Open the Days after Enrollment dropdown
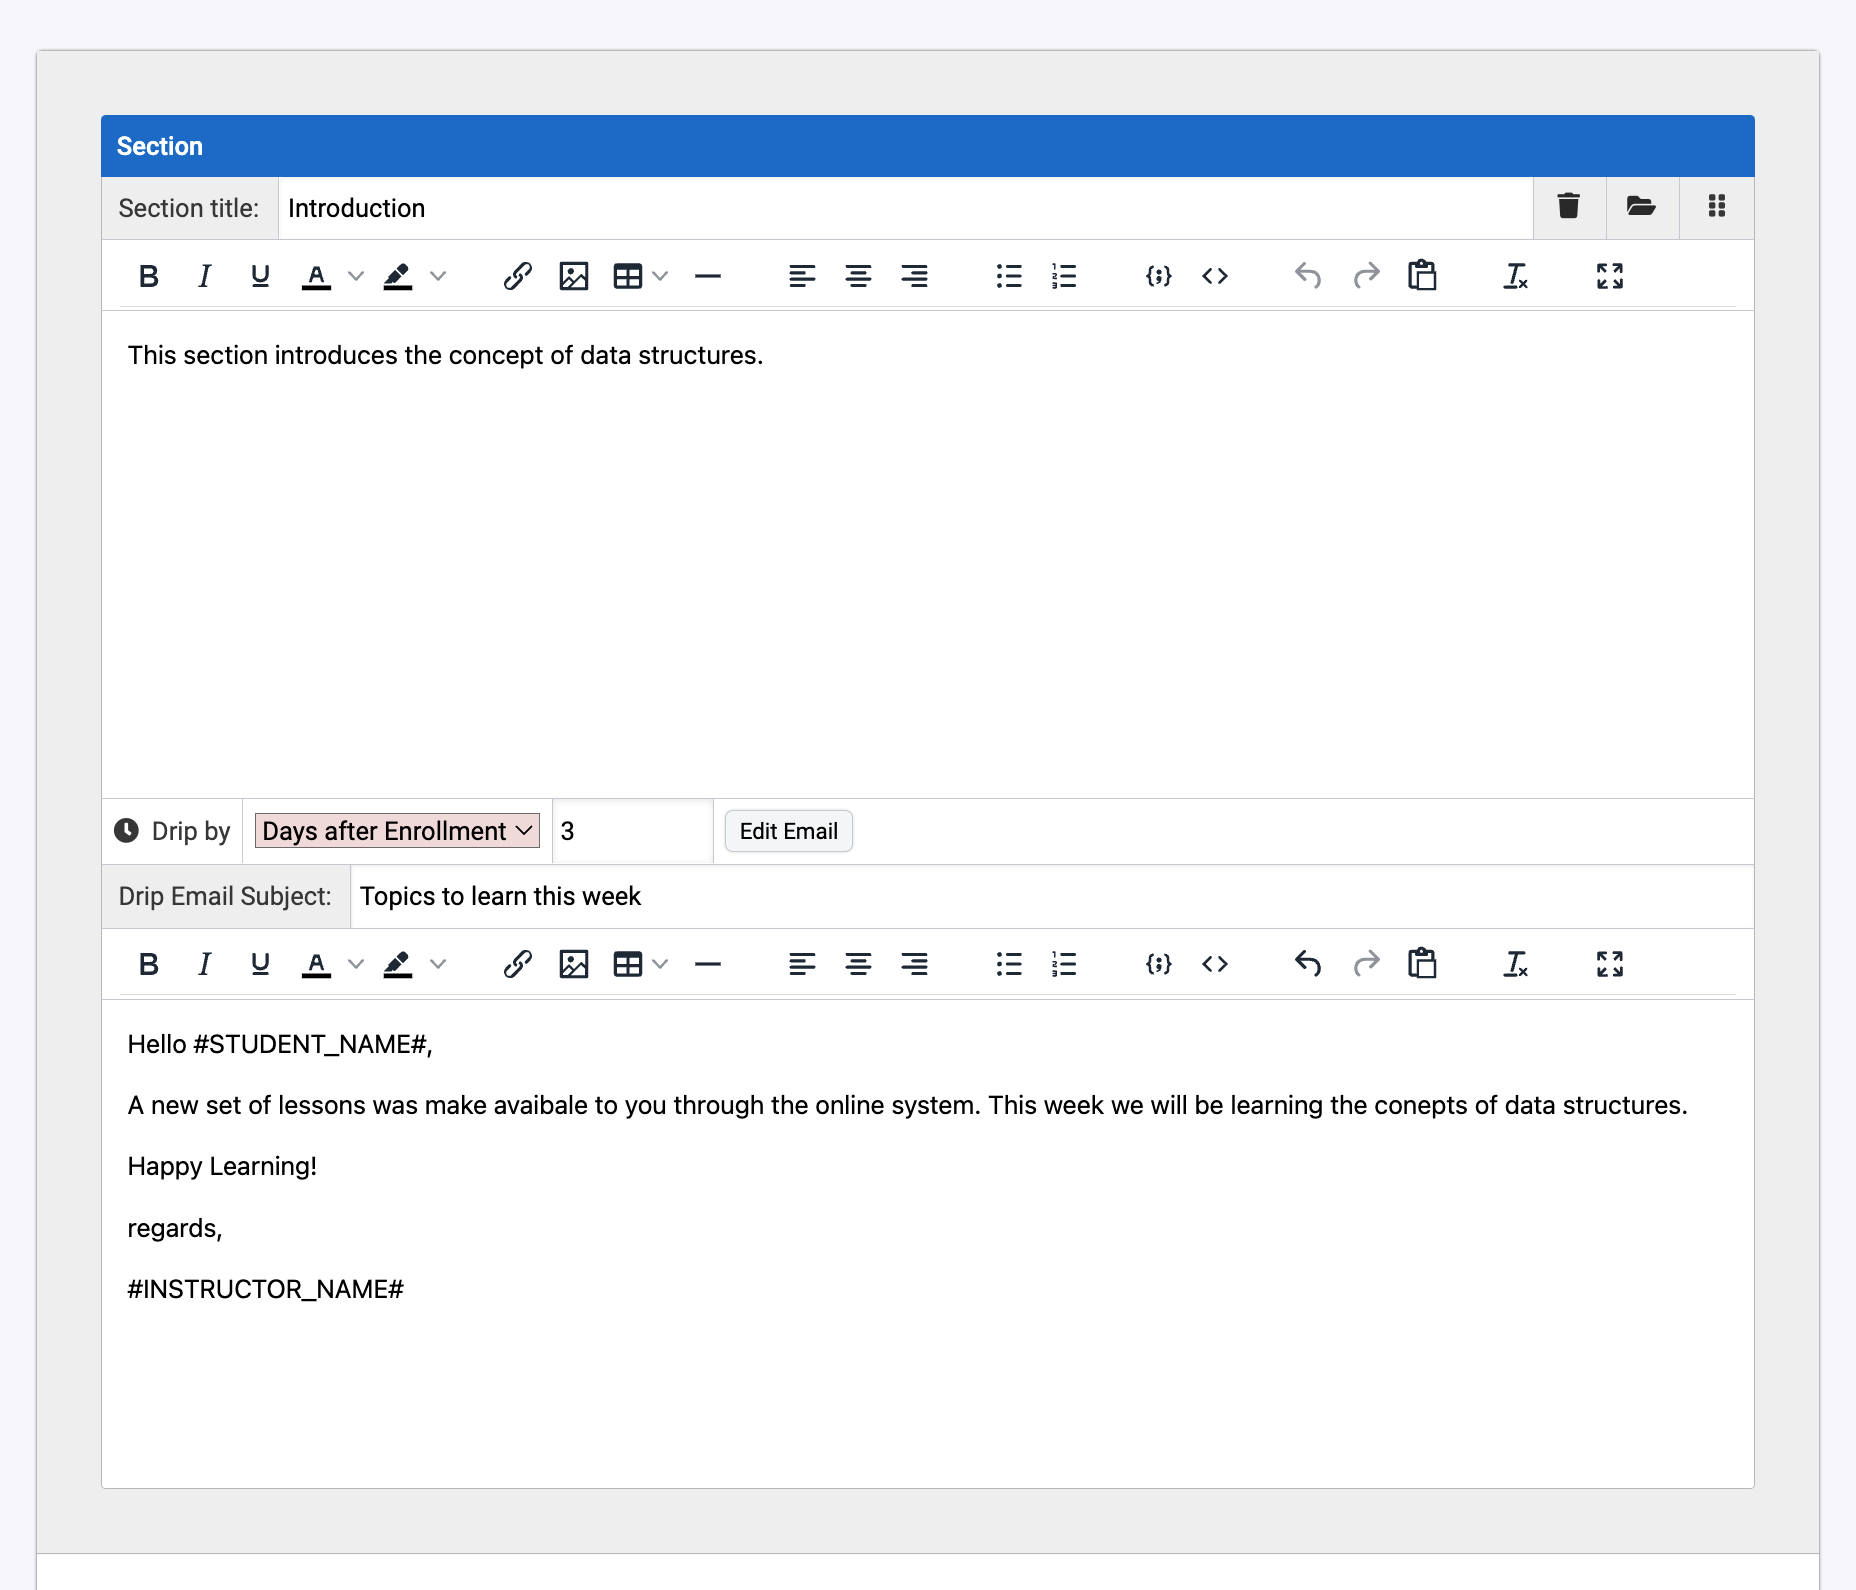Screen dimensions: 1856x1590 click(x=397, y=830)
